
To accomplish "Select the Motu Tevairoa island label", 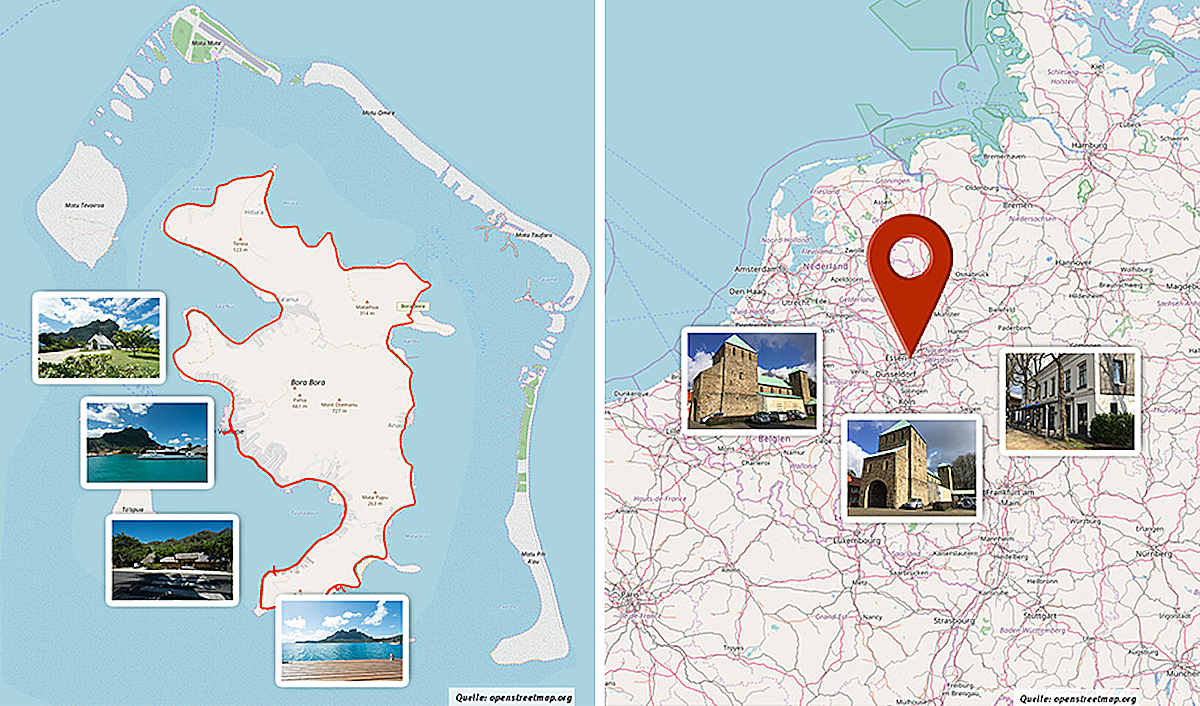I will tap(84, 203).
